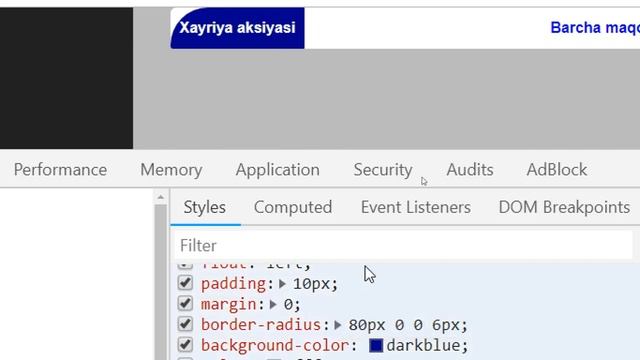Uncheck the padding property checkbox
The width and height of the screenshot is (640, 360).
185,282
